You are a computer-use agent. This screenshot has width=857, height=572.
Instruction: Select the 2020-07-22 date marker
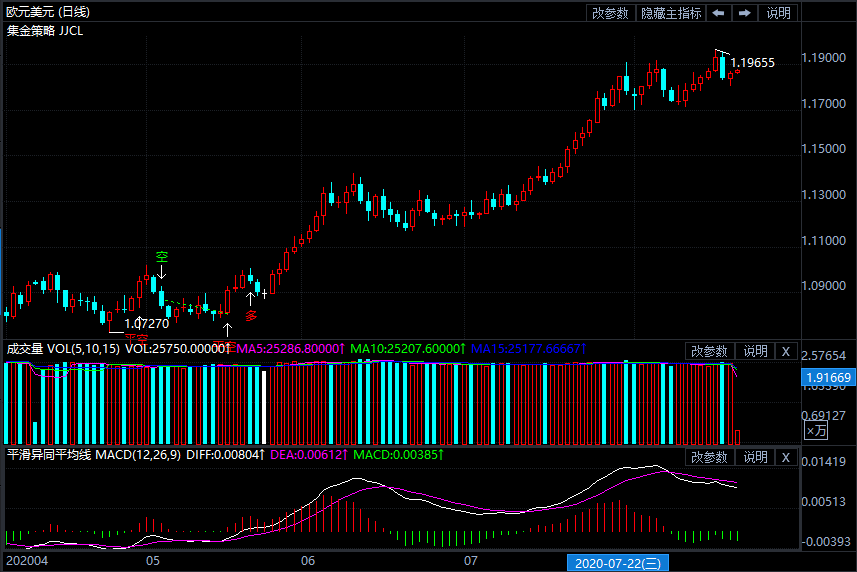coord(616,563)
